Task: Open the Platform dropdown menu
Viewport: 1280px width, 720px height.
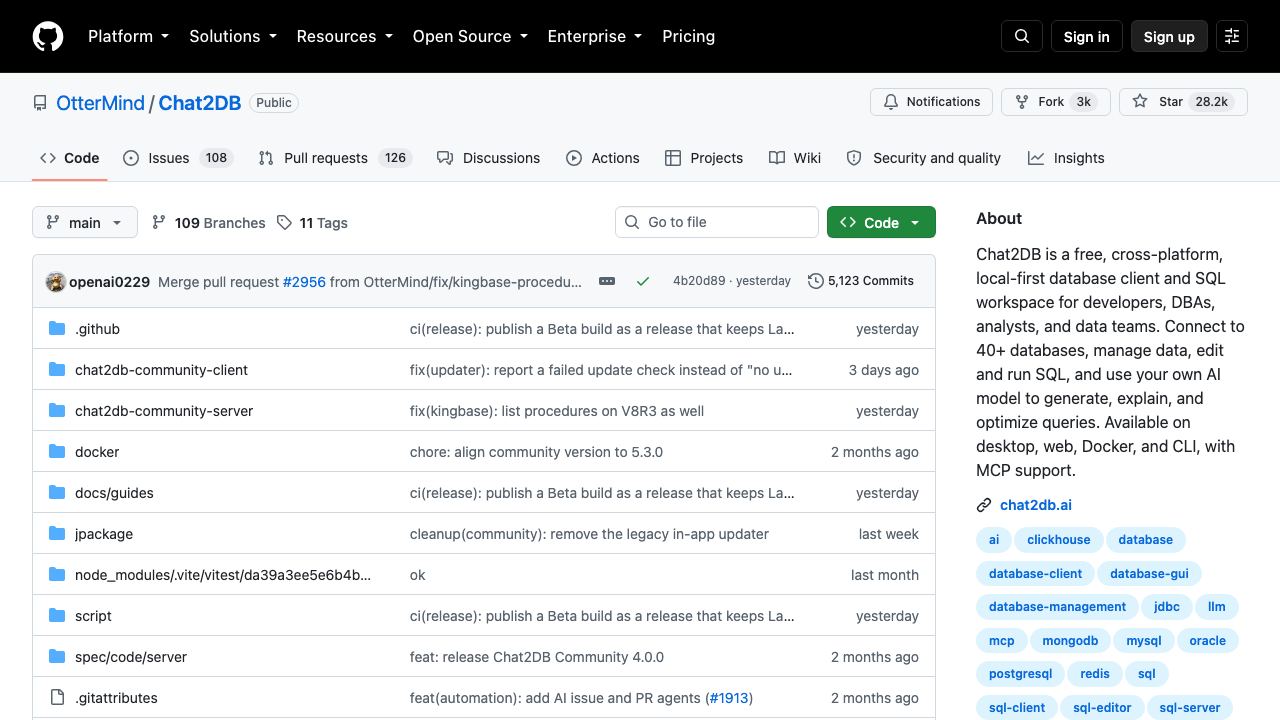Action: pos(128,36)
